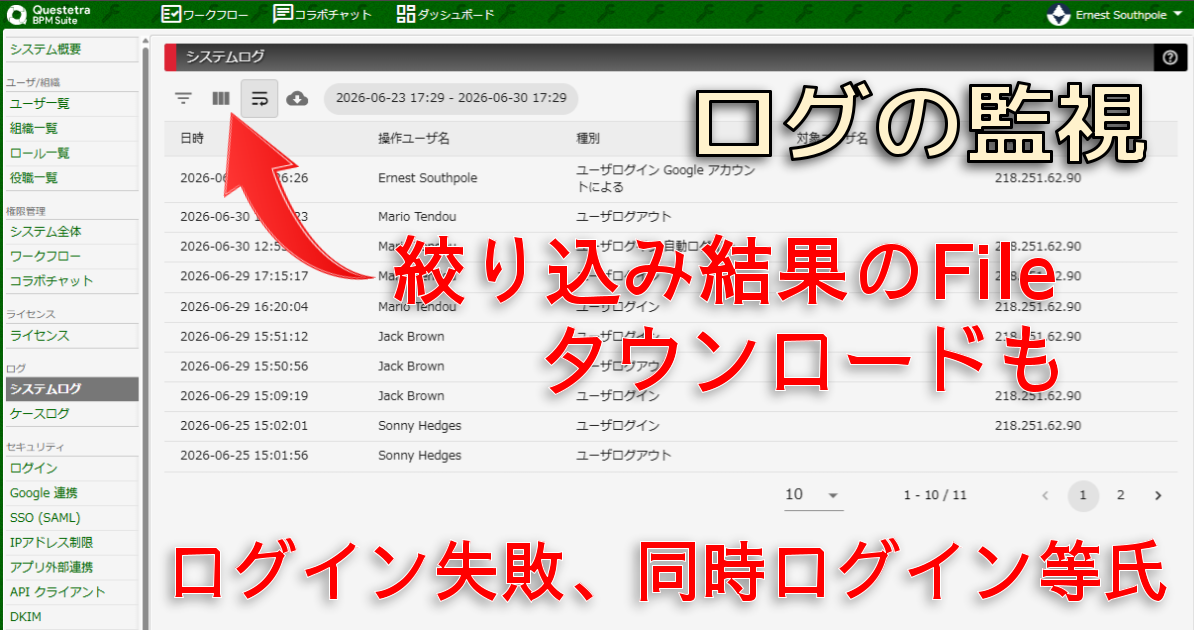Open the コラボチャット top menu
Viewport: 1200px width, 630px height.
322,15
